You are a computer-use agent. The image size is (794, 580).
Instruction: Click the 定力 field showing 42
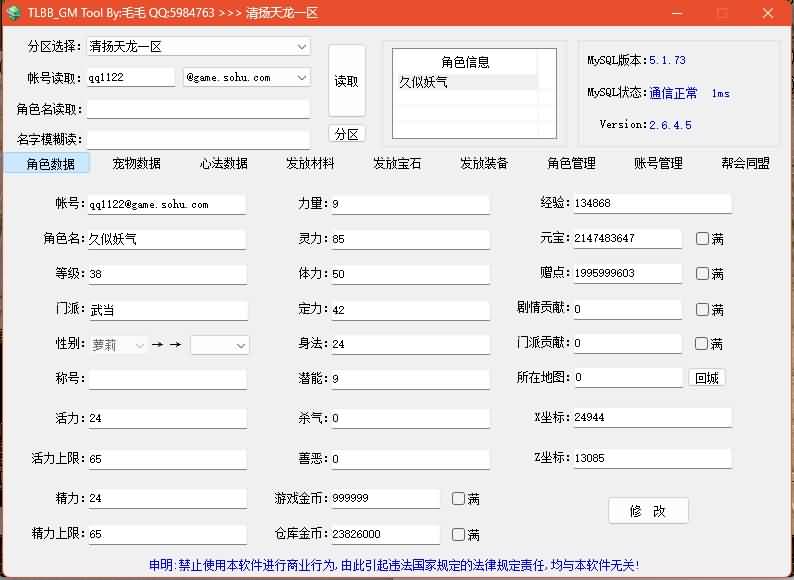tap(410, 310)
